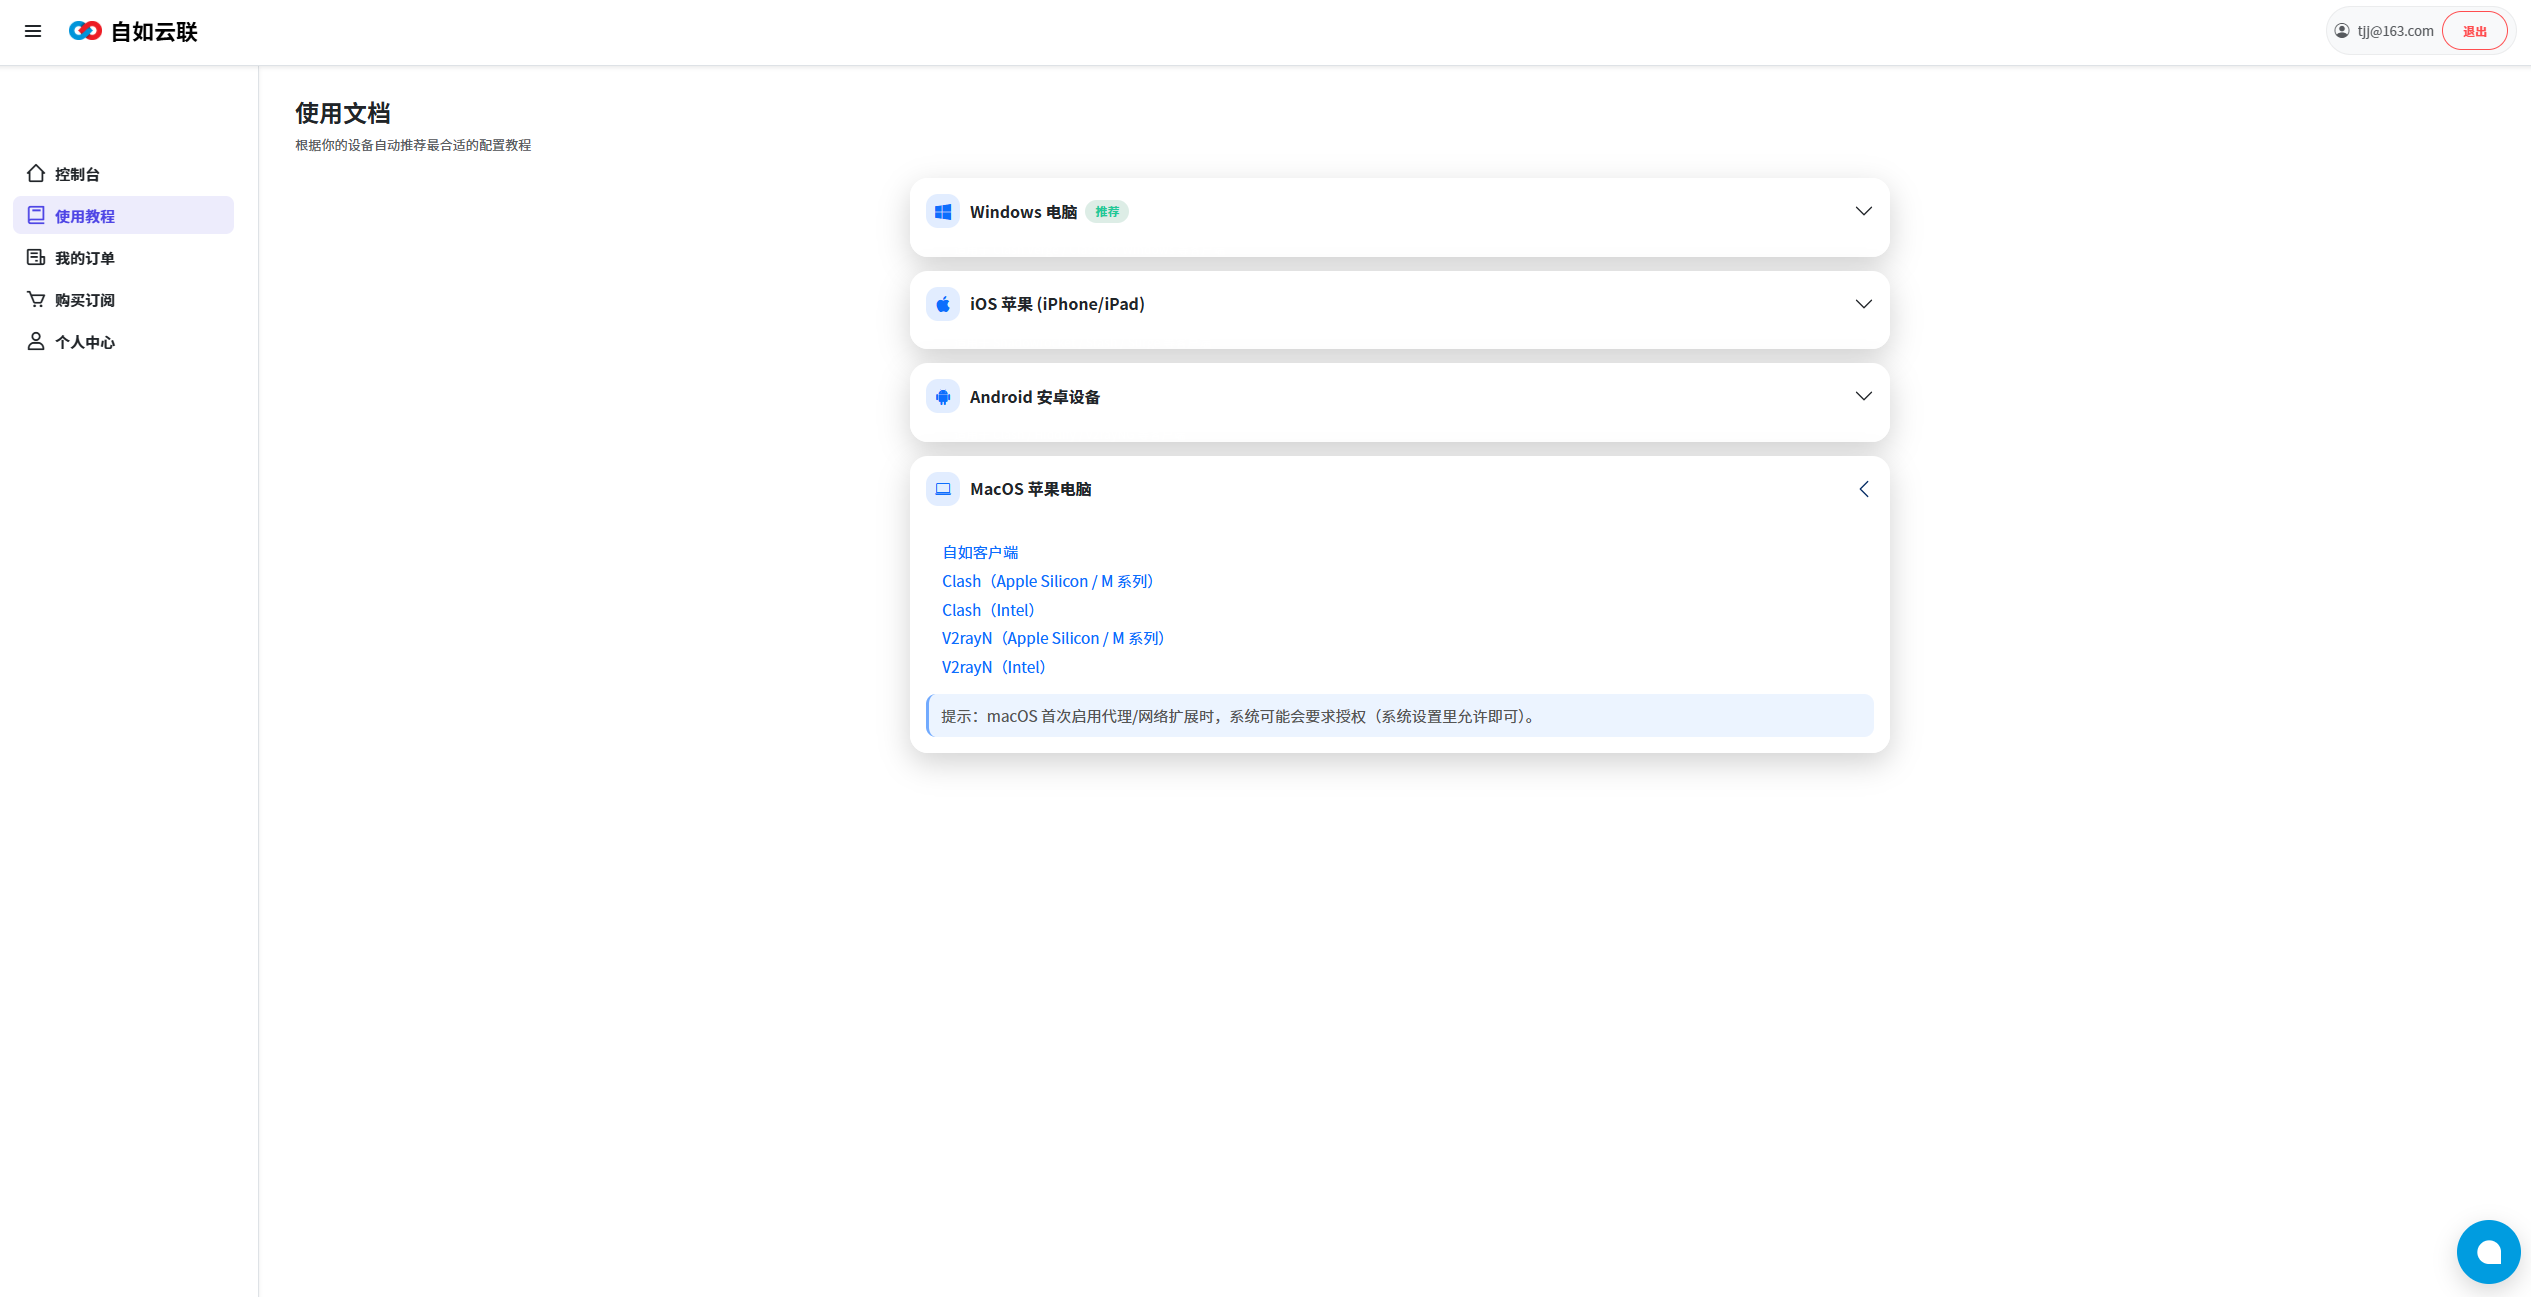
Task: Click the Android robot icon
Action: (942, 397)
